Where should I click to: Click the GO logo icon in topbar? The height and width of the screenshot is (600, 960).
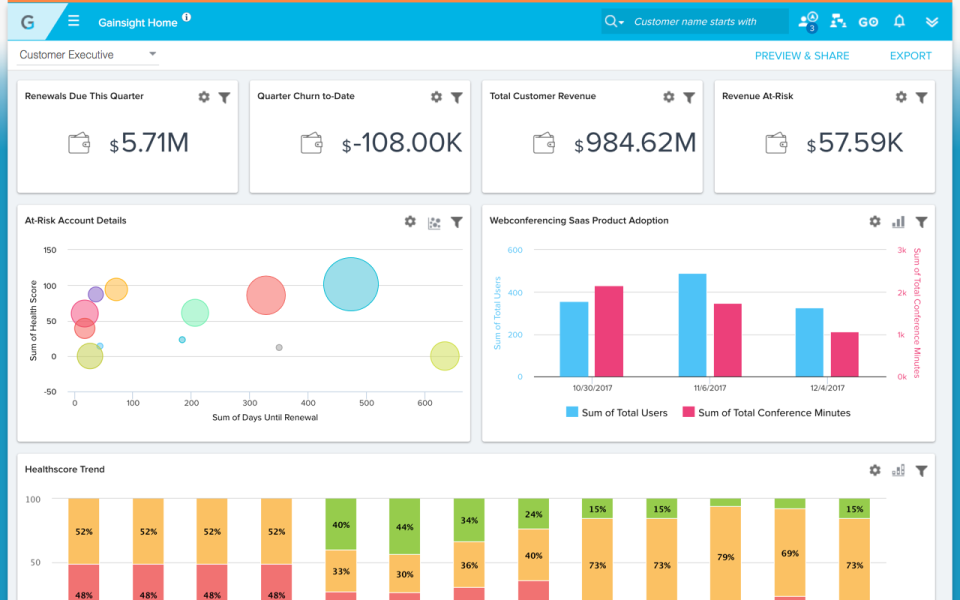click(x=868, y=20)
